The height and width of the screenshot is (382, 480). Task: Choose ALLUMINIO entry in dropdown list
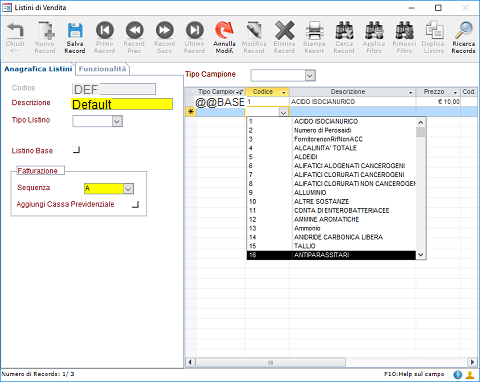(331, 193)
